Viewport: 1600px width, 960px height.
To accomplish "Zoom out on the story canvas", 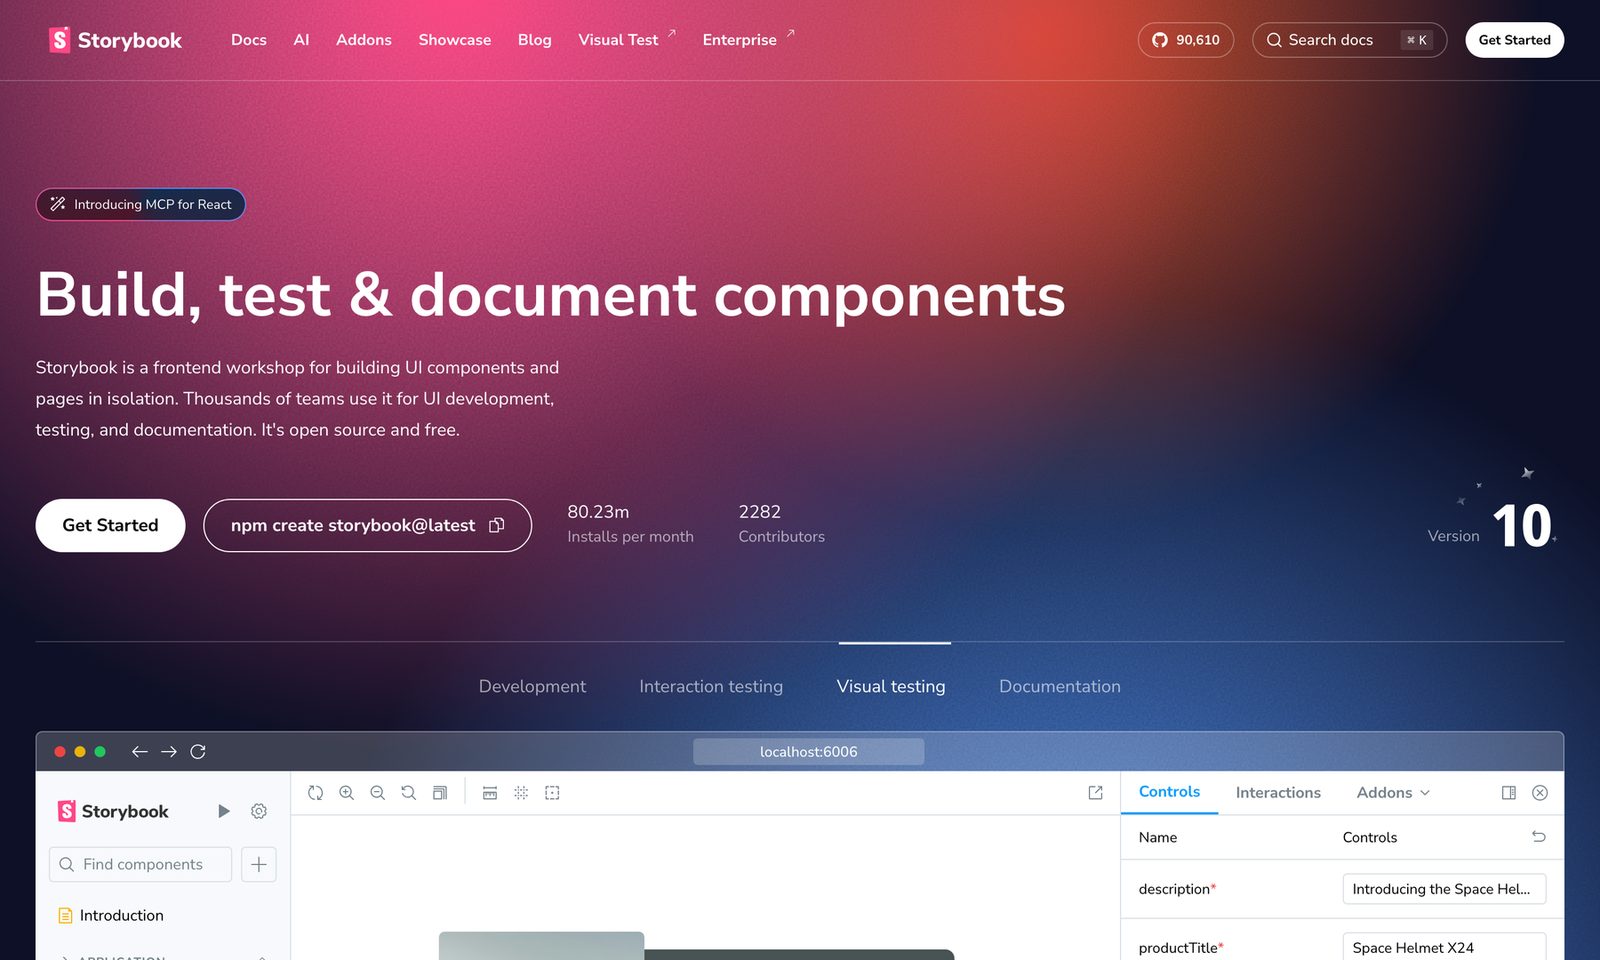I will [378, 793].
